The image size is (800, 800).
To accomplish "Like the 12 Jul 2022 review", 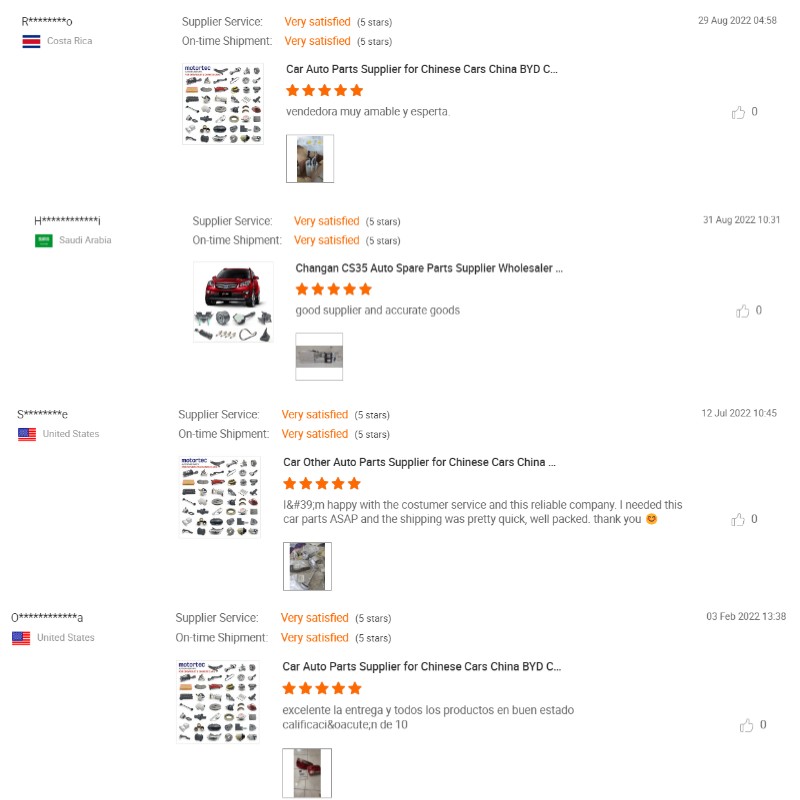I will pyautogui.click(x=739, y=520).
